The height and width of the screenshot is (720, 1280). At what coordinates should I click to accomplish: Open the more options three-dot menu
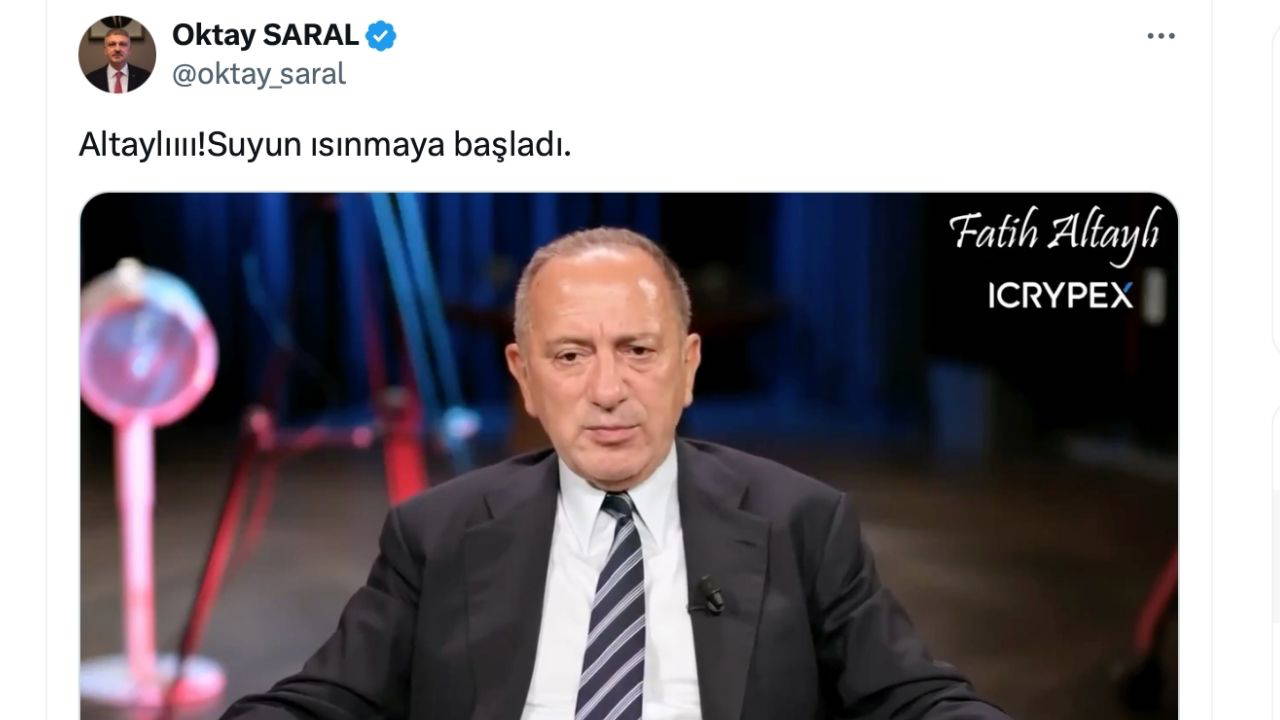tap(1161, 36)
